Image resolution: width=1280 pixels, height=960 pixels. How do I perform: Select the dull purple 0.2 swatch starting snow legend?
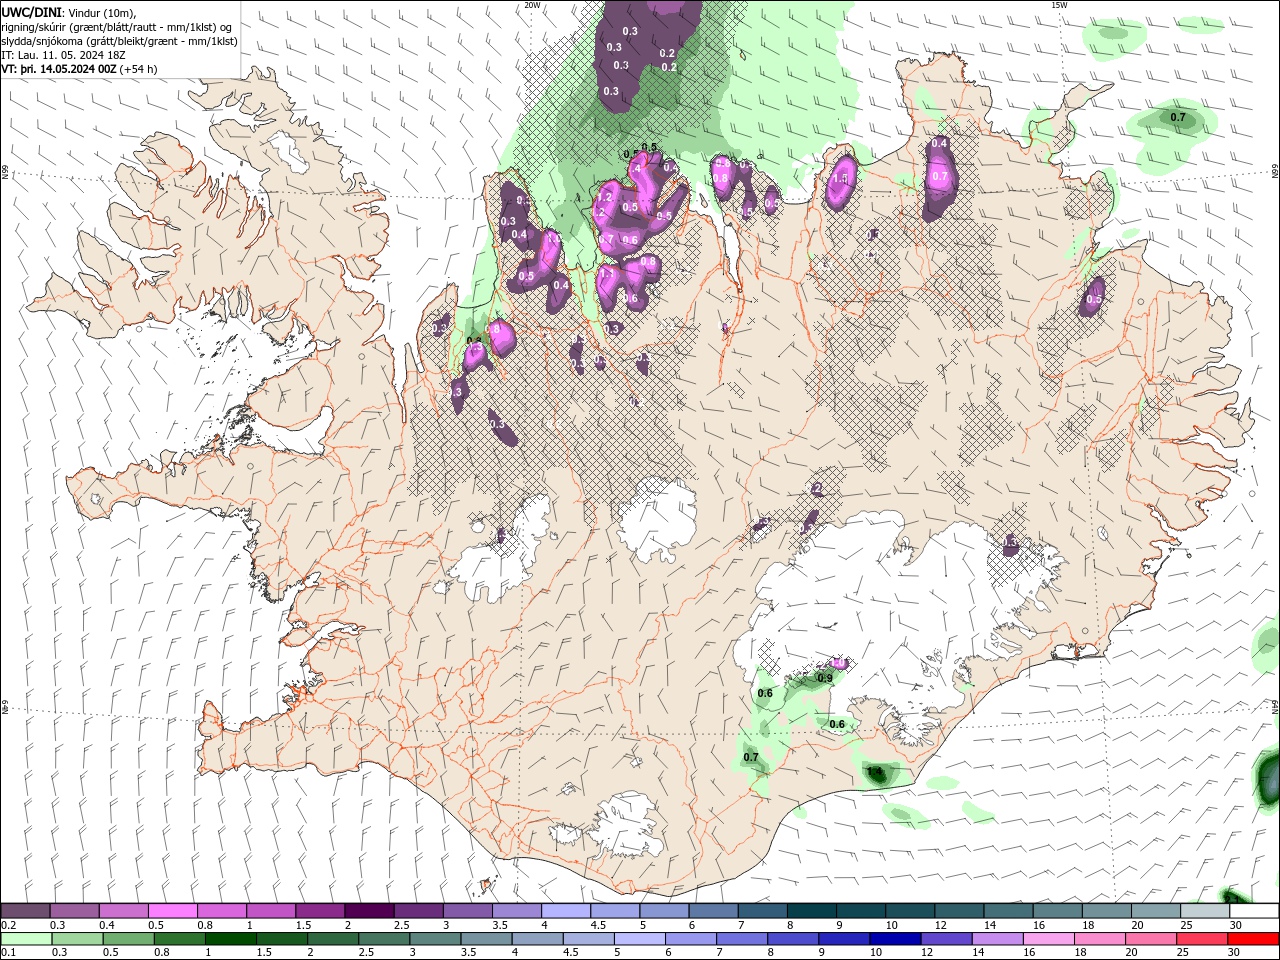(x=25, y=911)
